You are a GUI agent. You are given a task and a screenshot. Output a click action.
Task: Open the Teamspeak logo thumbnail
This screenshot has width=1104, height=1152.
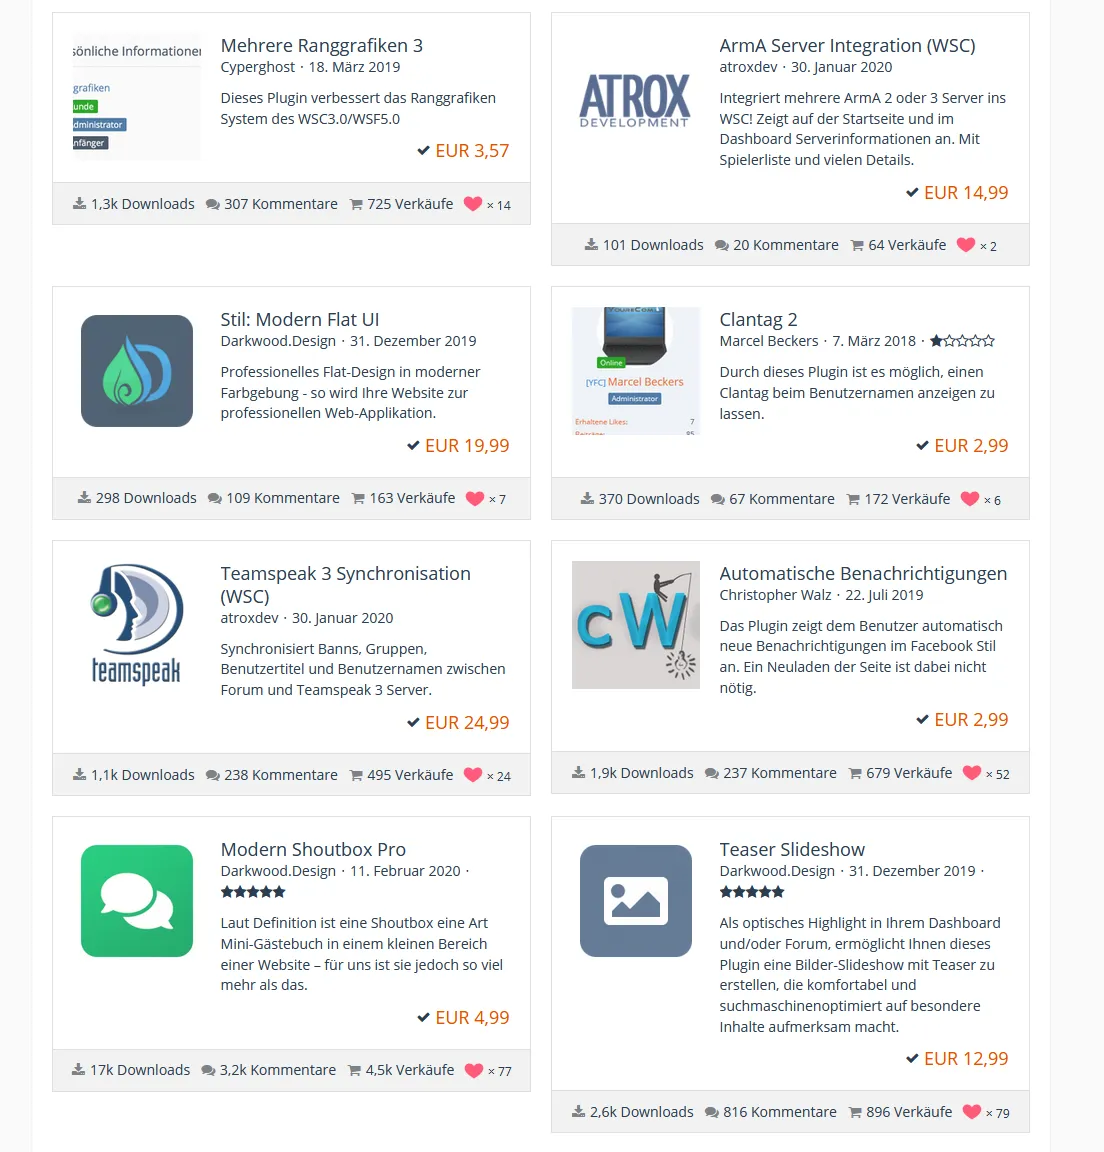[137, 624]
